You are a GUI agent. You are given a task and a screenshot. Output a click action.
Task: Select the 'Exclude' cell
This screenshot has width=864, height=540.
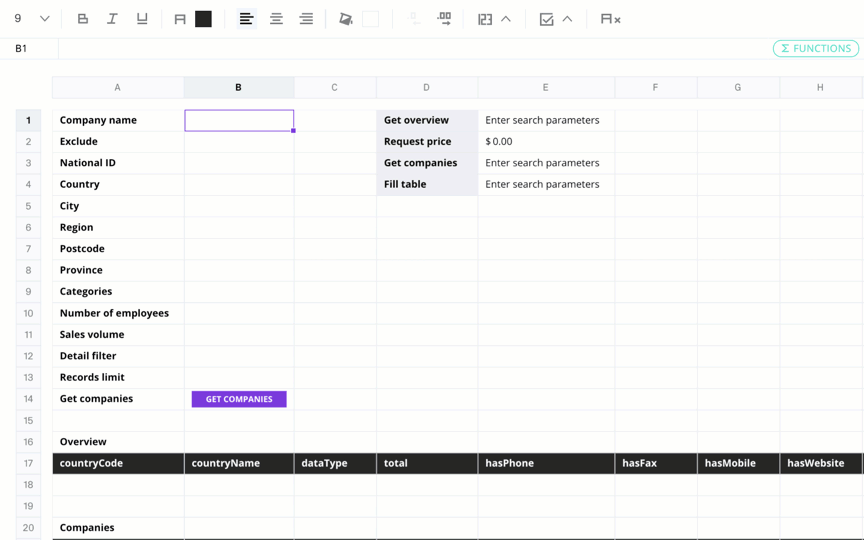(118, 142)
